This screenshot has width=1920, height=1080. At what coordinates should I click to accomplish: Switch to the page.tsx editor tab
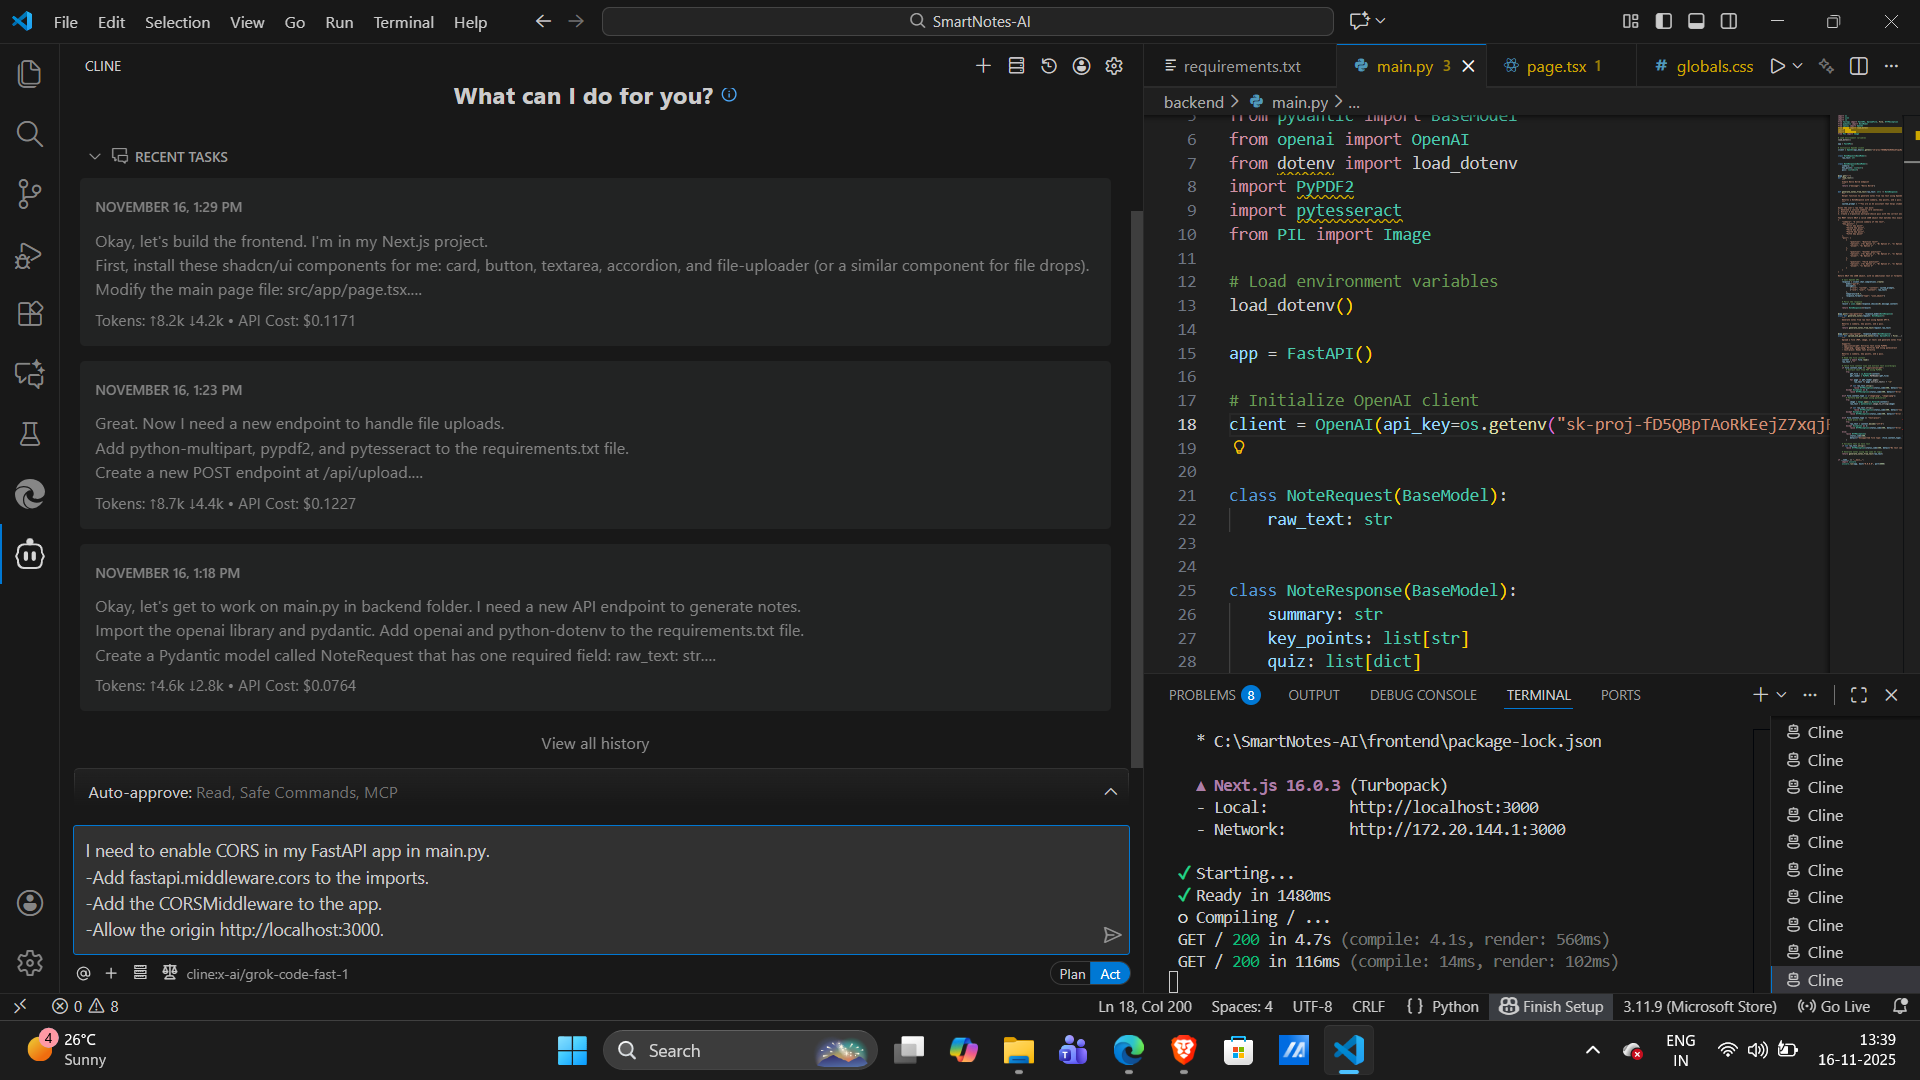(1556, 66)
